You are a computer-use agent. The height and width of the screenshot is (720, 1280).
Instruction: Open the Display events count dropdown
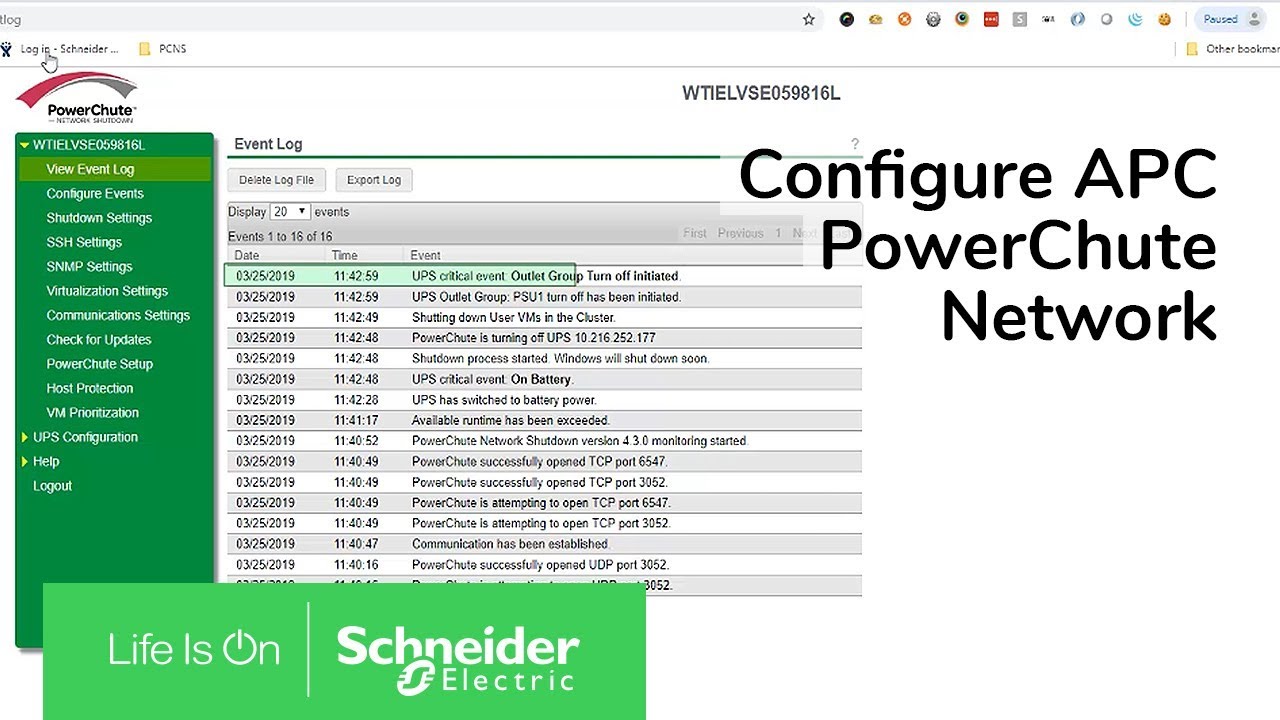(289, 212)
